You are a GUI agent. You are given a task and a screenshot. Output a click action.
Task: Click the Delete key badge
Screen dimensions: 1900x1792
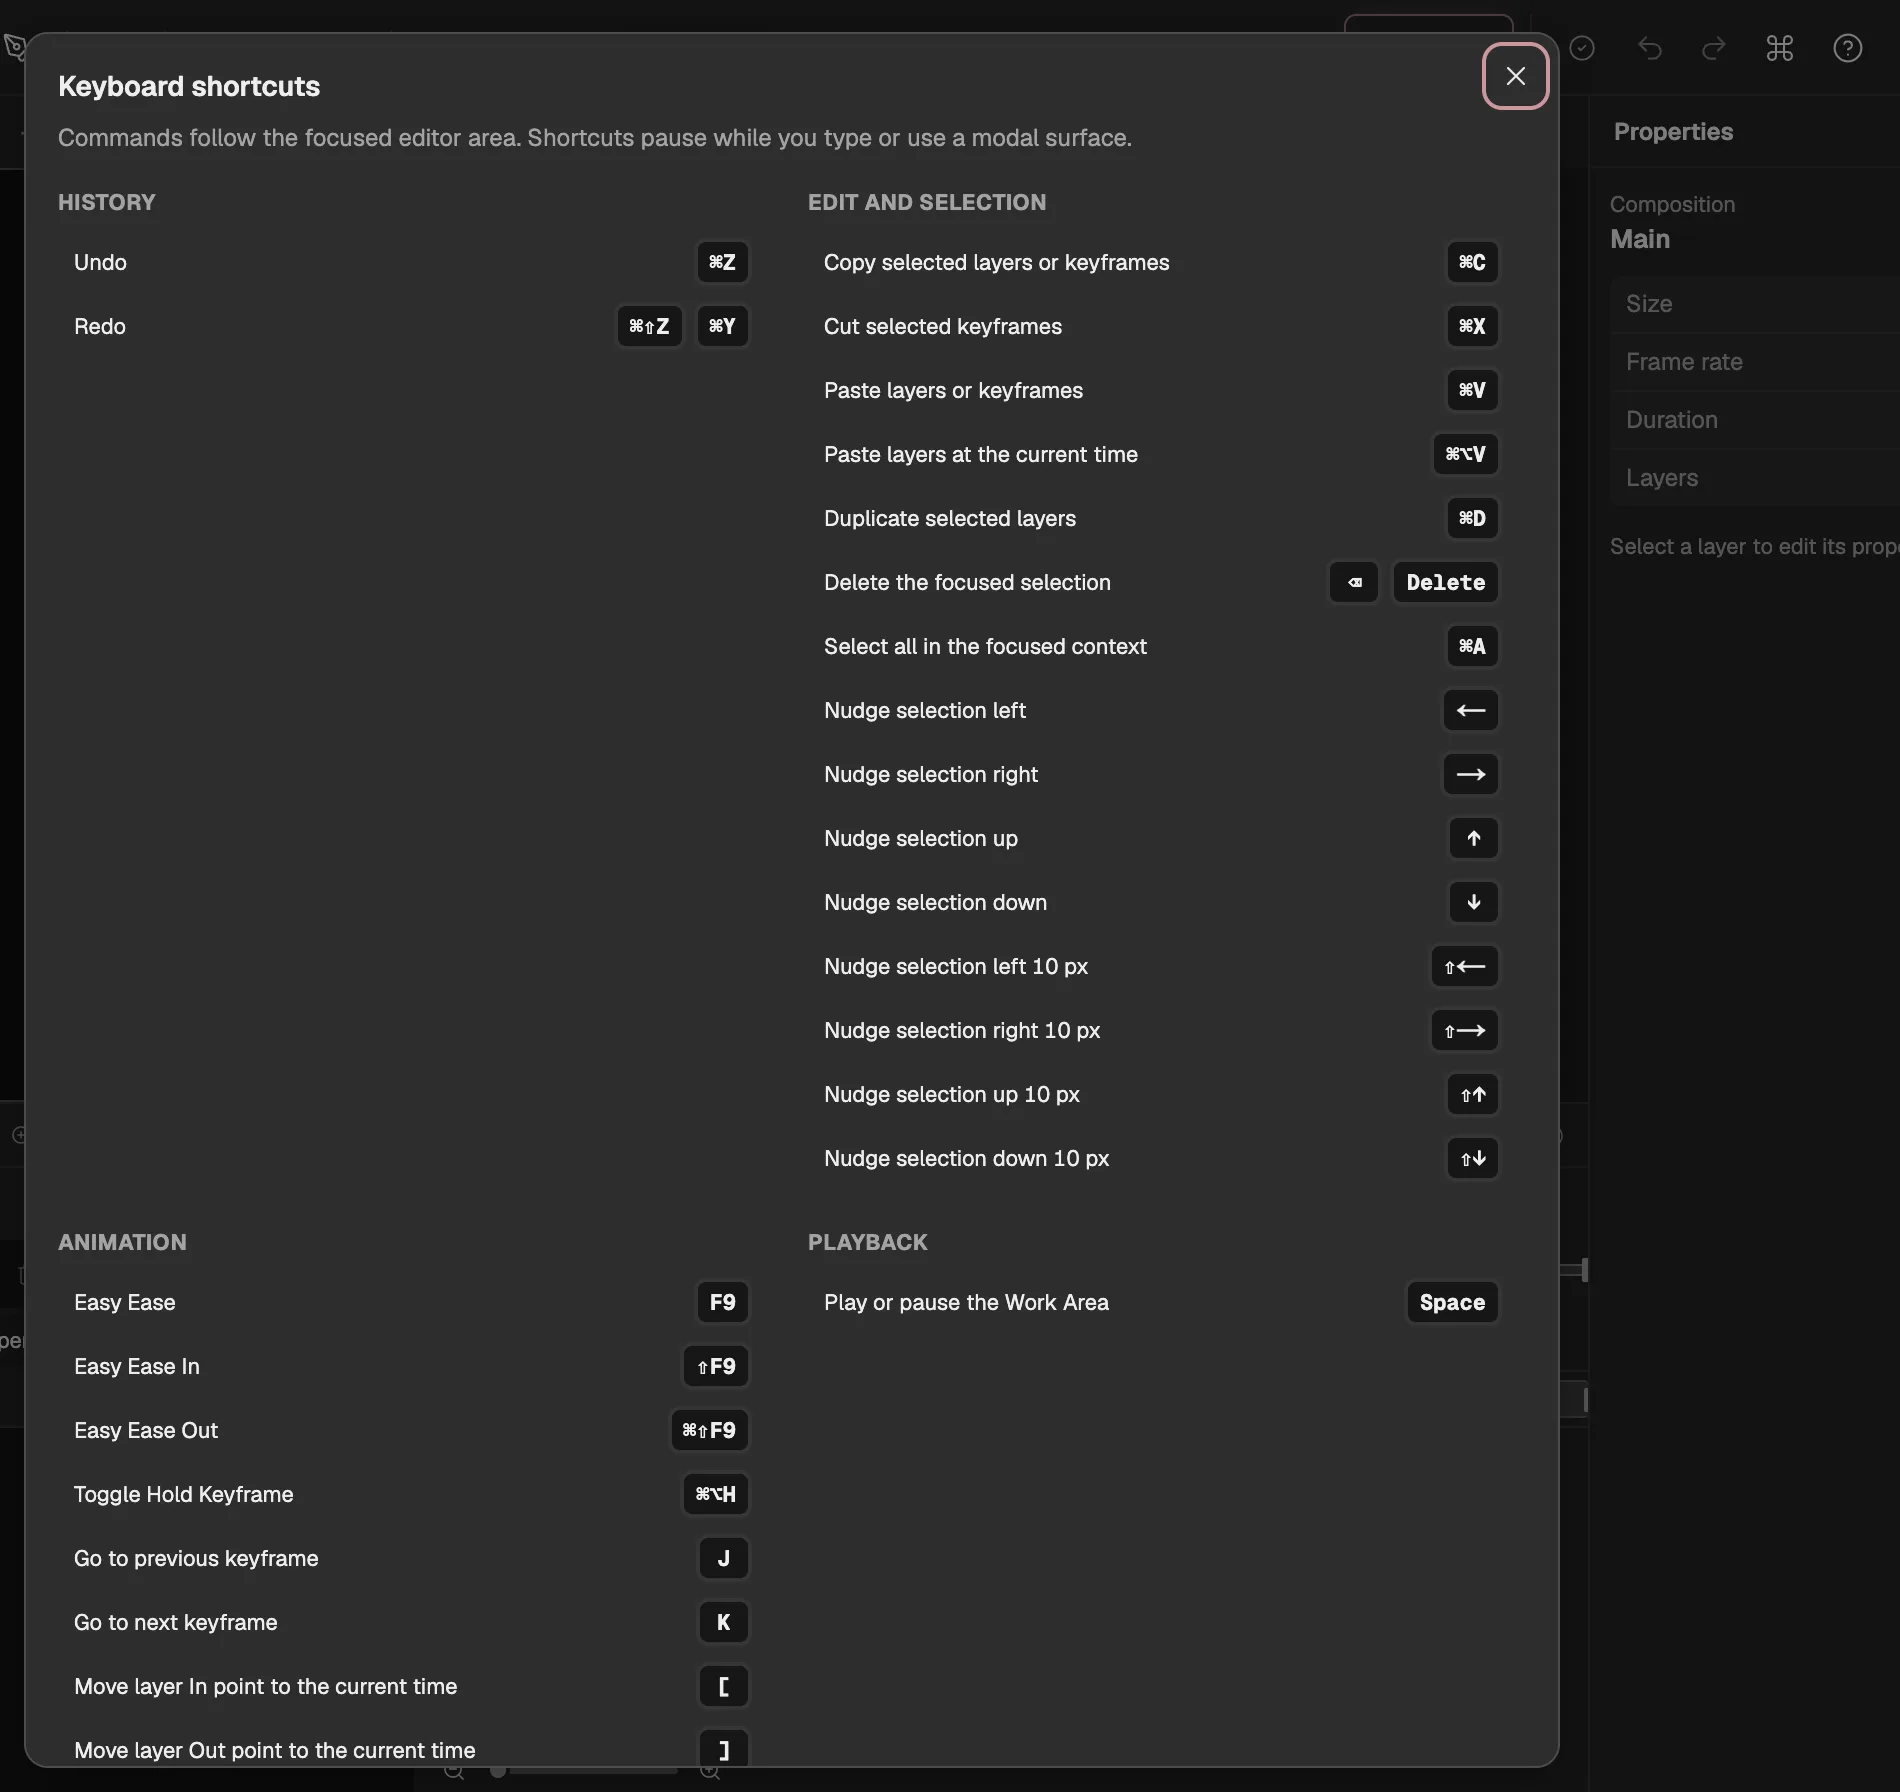[x=1445, y=582]
